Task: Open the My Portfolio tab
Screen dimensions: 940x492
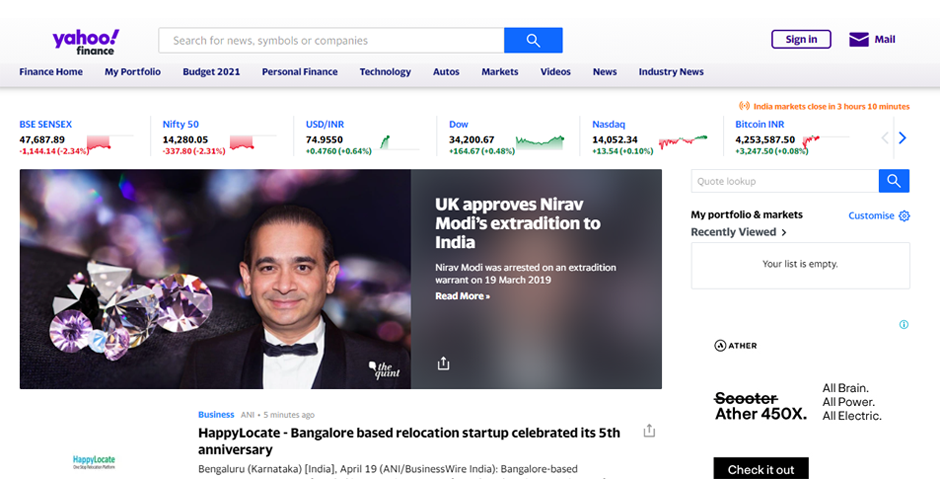Action: point(132,71)
